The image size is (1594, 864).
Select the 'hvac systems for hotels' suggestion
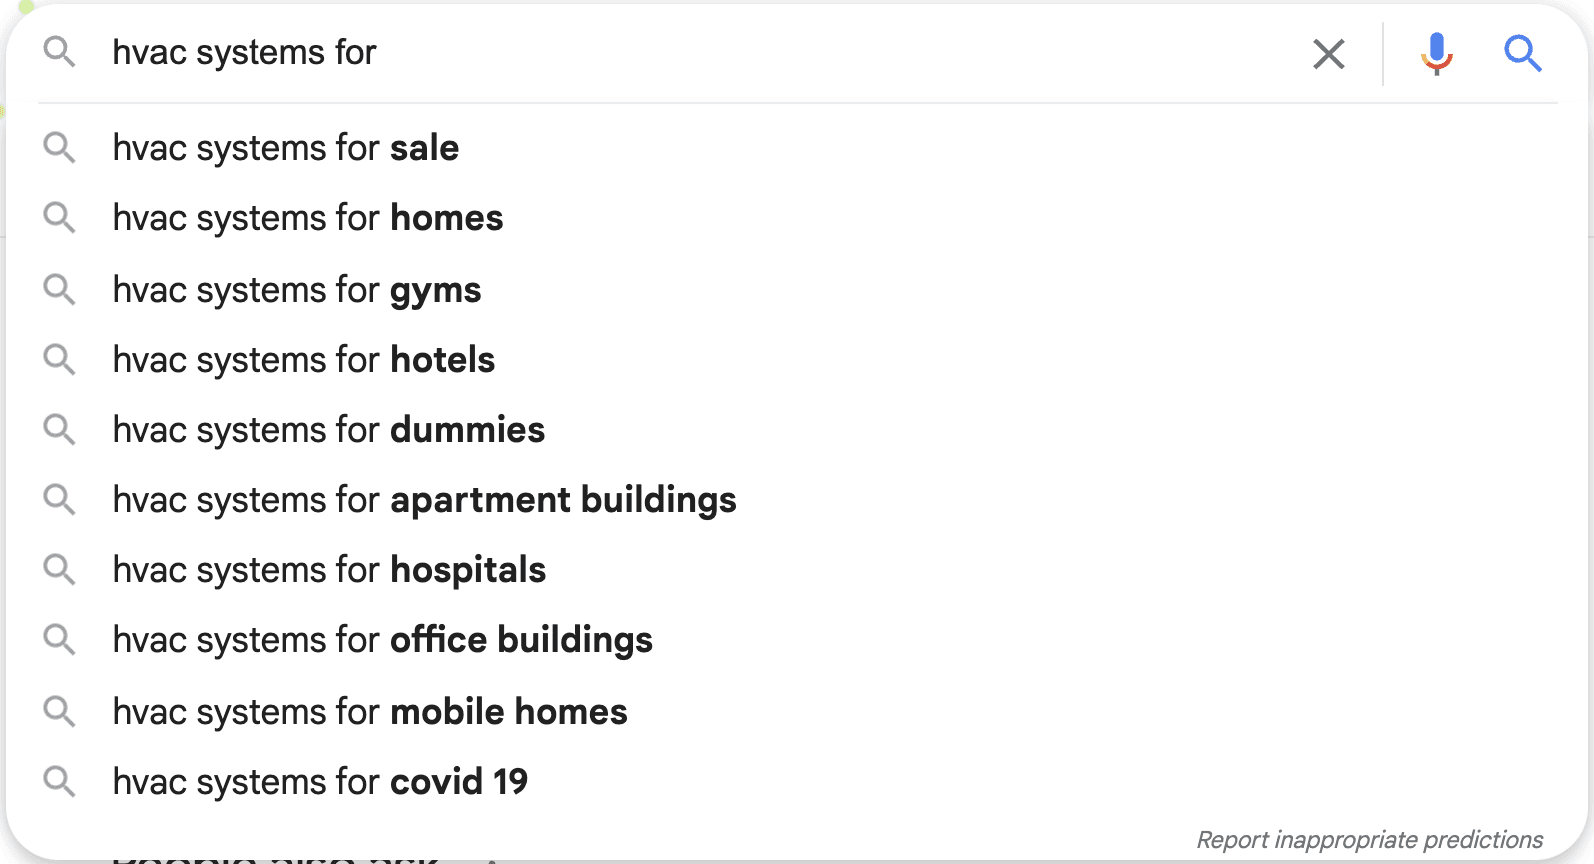303,359
